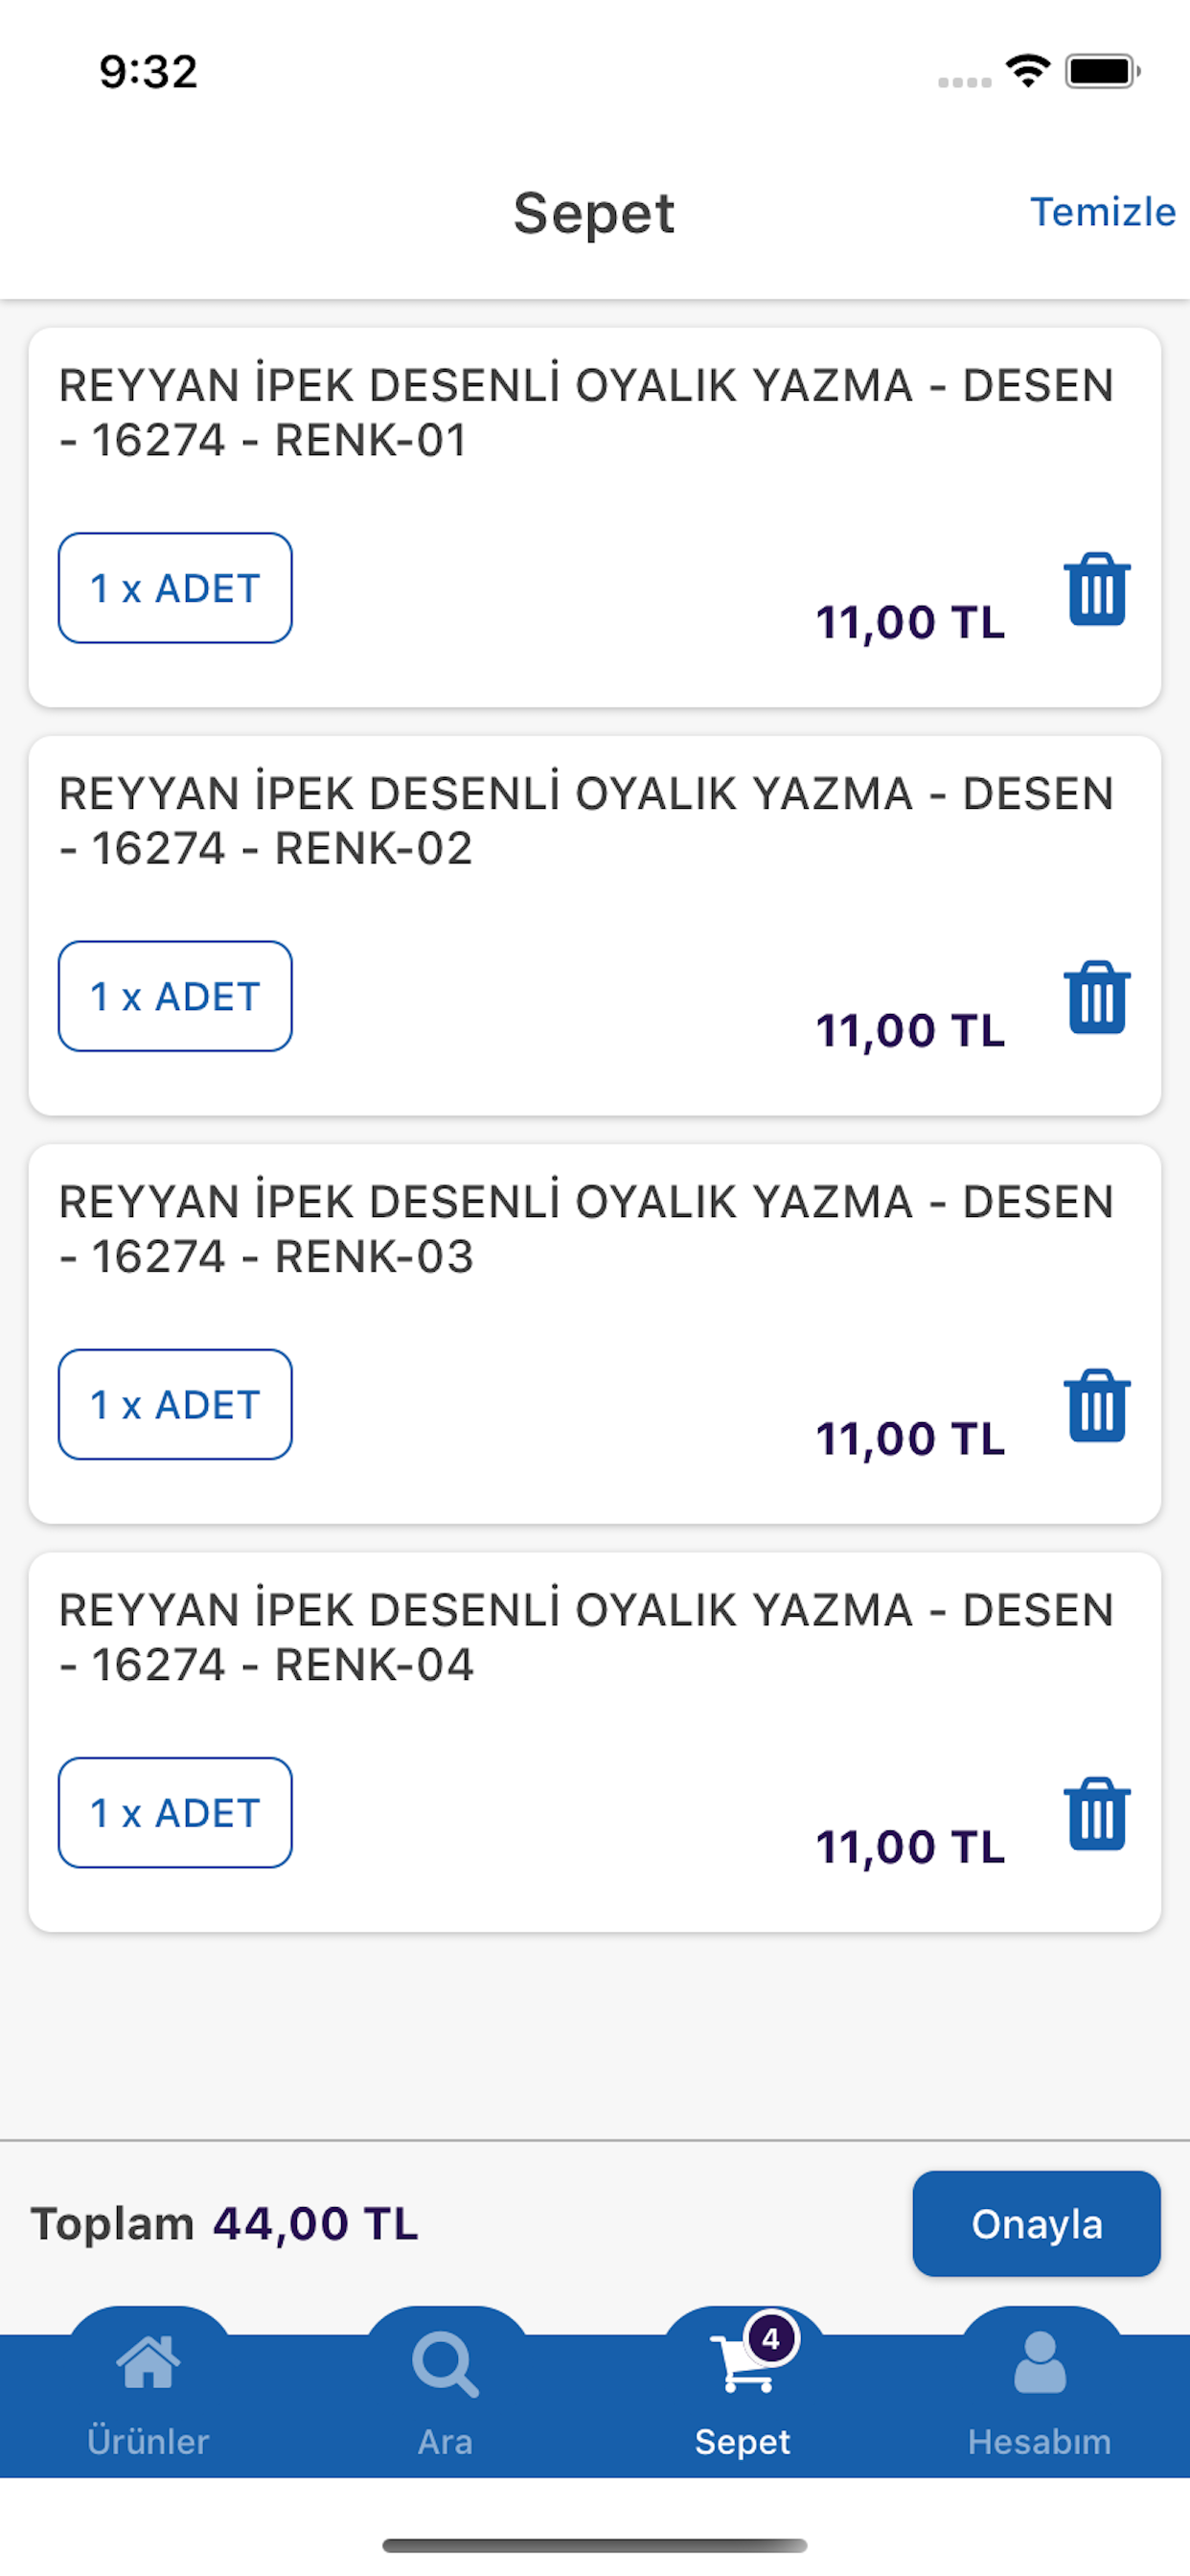The width and height of the screenshot is (1190, 2576).
Task: Change quantity of RENK-01 item
Action: click(x=175, y=588)
